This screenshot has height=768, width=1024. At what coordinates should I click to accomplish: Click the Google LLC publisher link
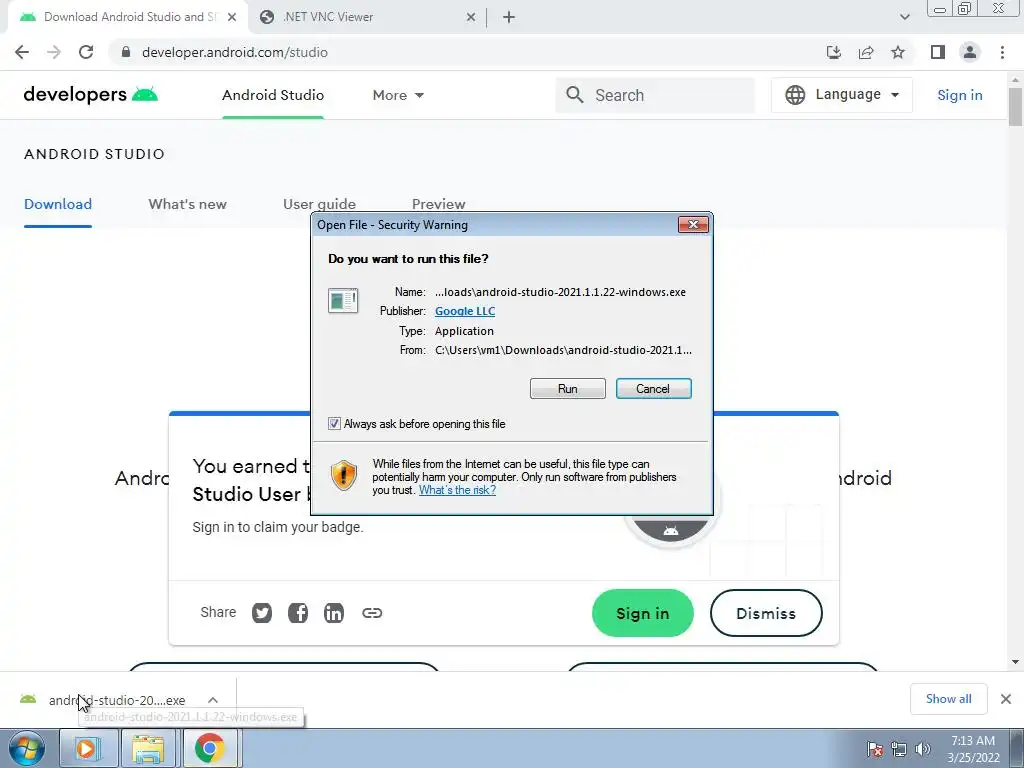point(465,311)
